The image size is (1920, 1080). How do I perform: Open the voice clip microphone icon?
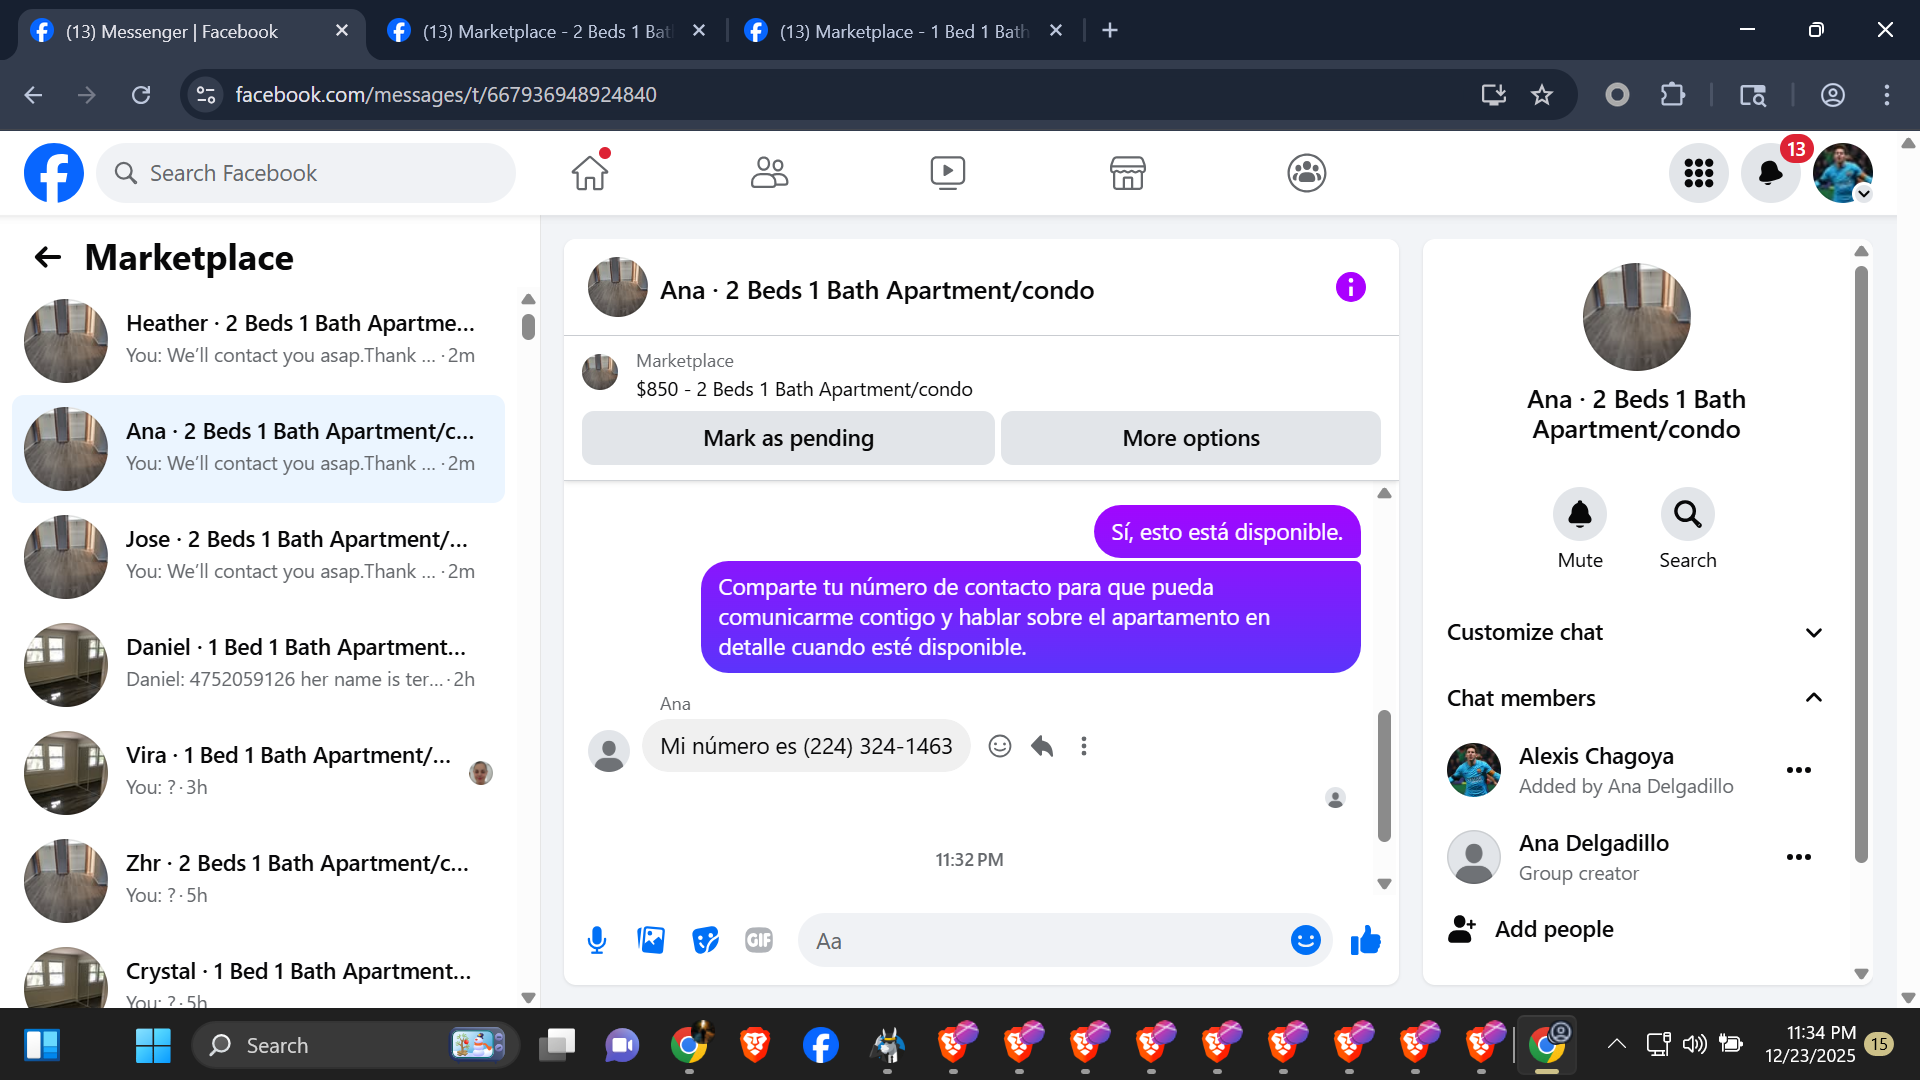tap(597, 940)
